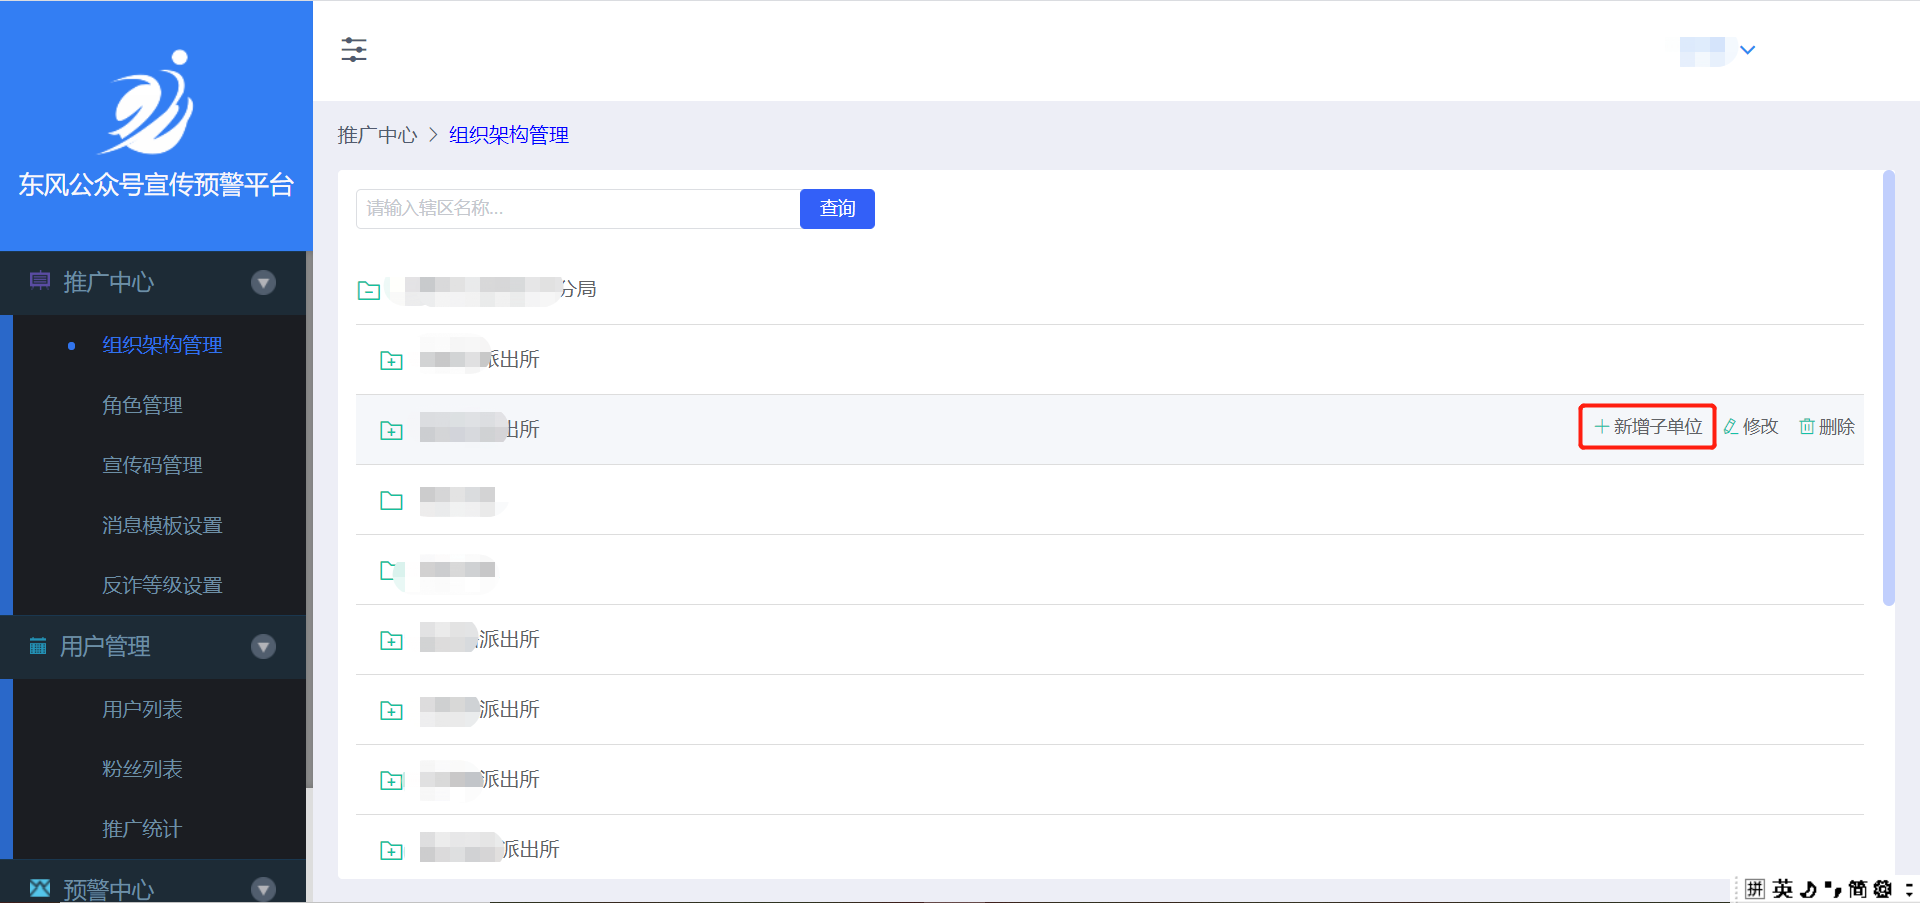Open the 粉丝列表 page
Viewport: 1920px width, 903px height.
point(142,769)
